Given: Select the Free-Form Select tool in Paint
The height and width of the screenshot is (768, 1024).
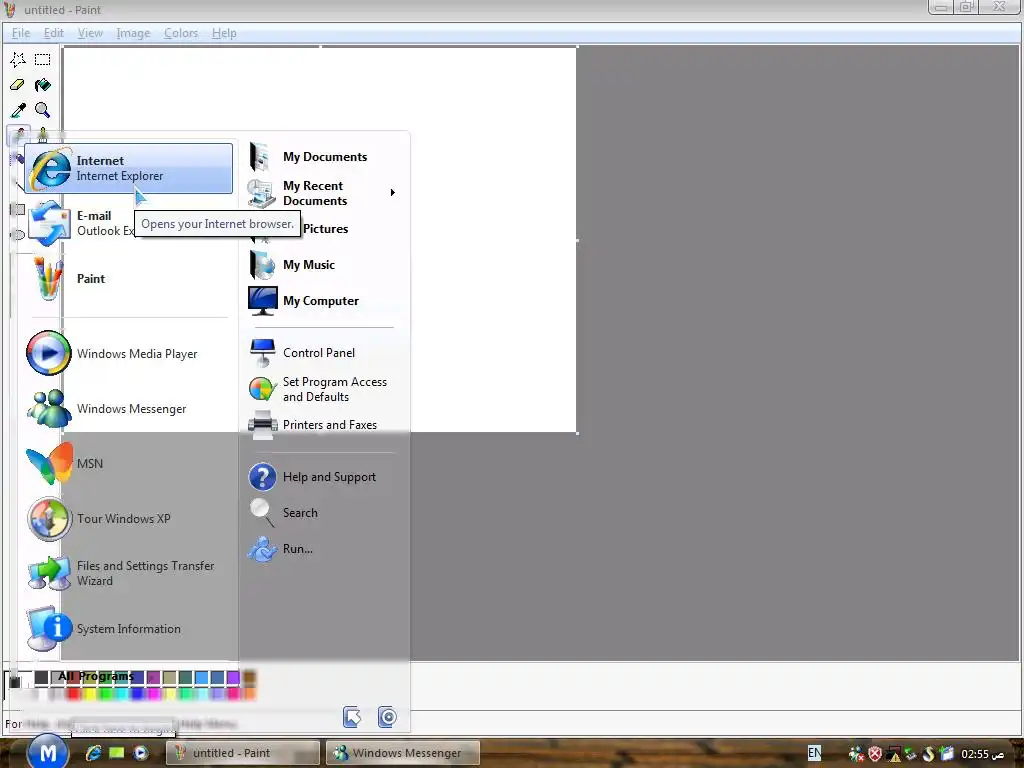Looking at the screenshot, I should click(18, 59).
